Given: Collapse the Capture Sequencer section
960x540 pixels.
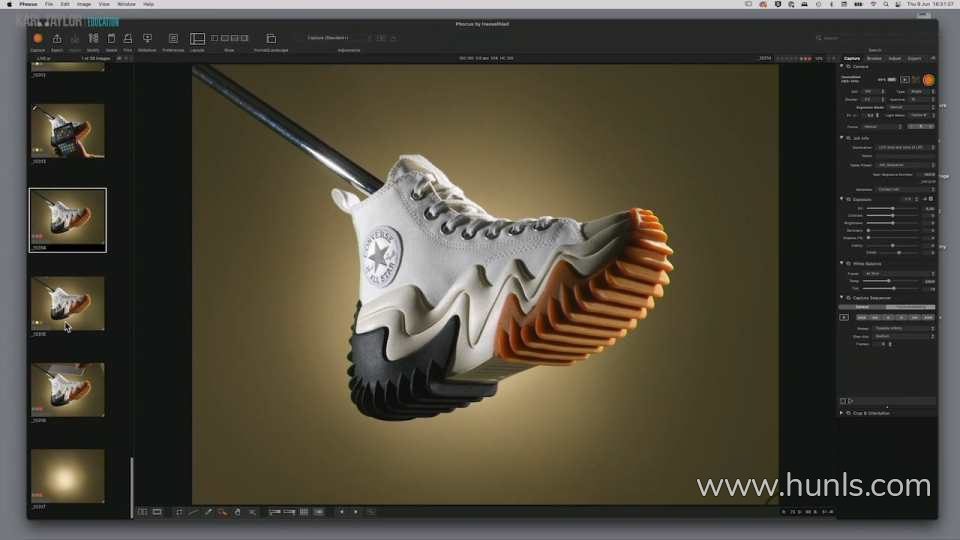Looking at the screenshot, I should pyautogui.click(x=841, y=298).
